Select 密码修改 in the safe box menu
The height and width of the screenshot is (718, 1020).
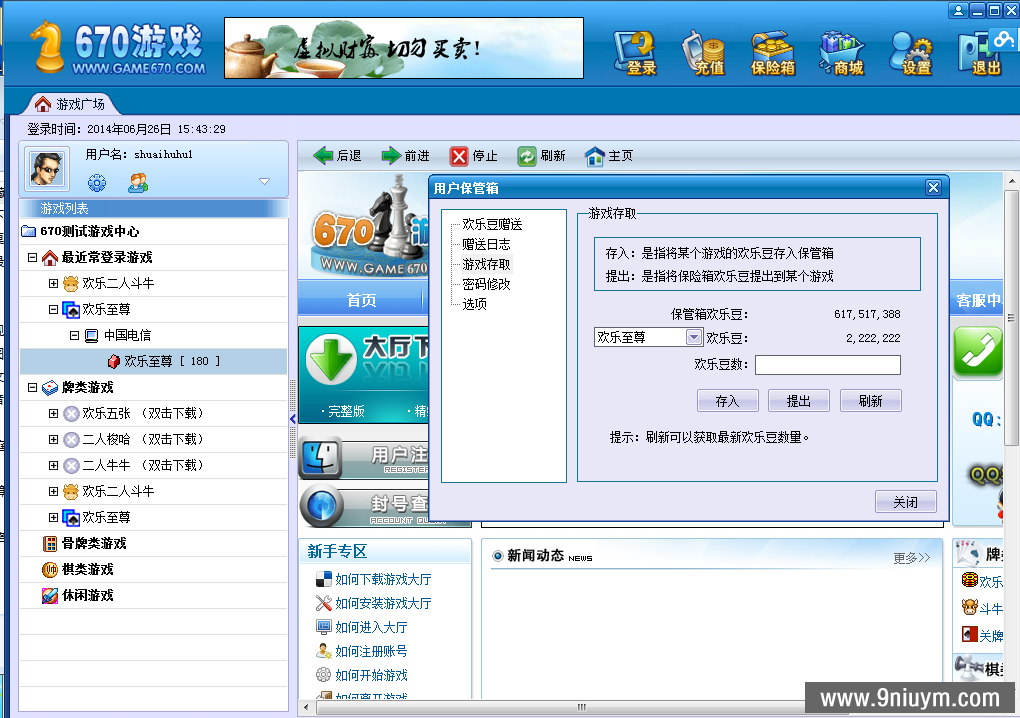point(486,284)
